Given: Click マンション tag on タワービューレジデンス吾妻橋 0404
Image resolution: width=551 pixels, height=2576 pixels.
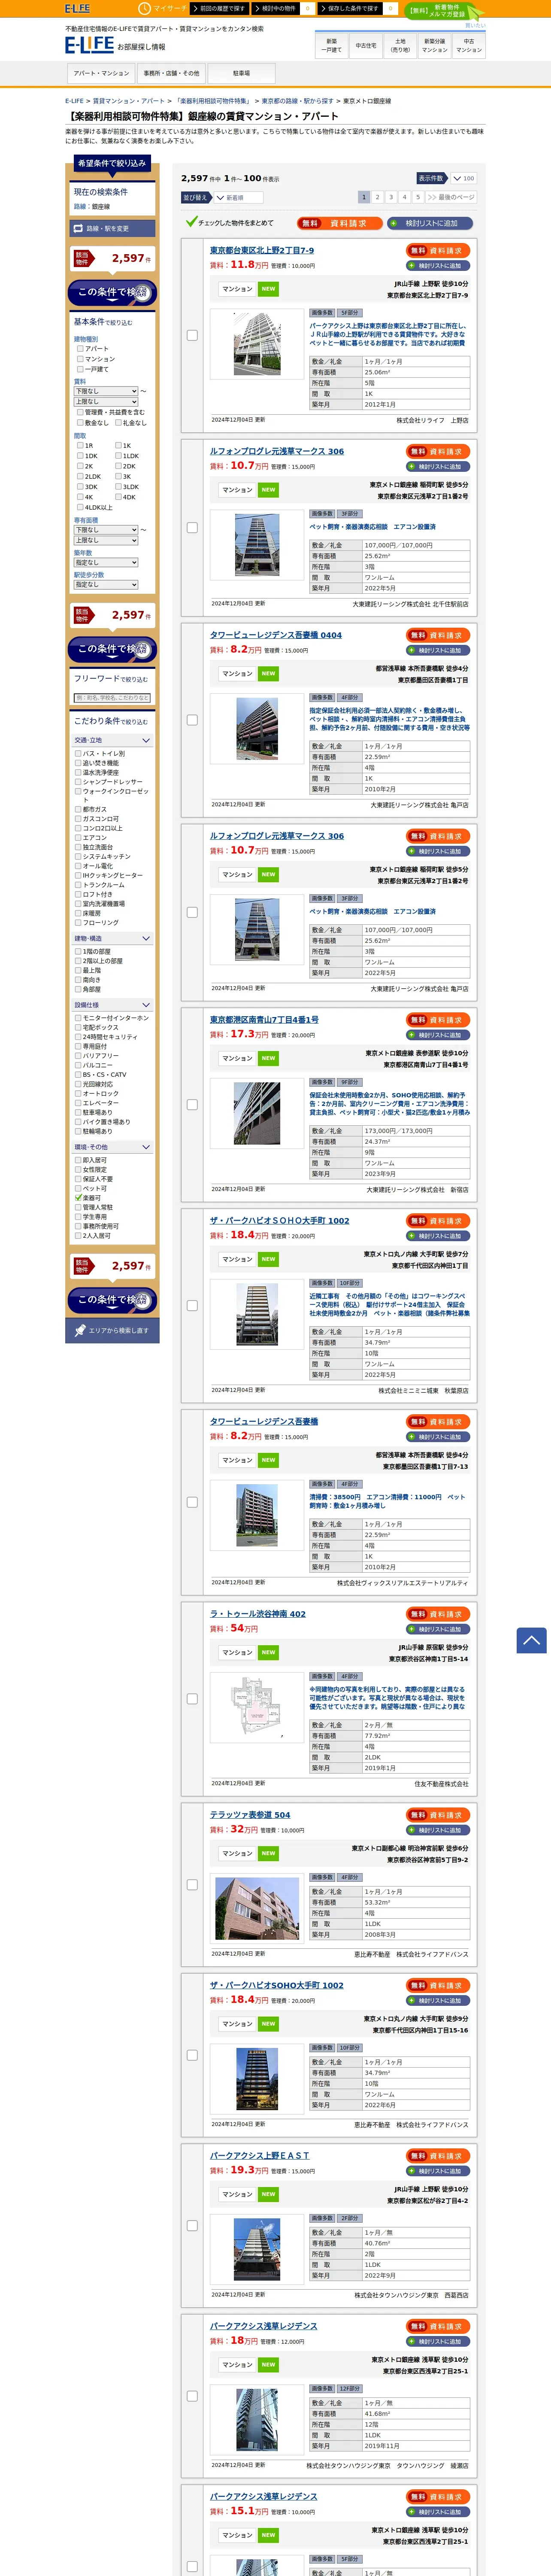Looking at the screenshot, I should coord(237,674).
